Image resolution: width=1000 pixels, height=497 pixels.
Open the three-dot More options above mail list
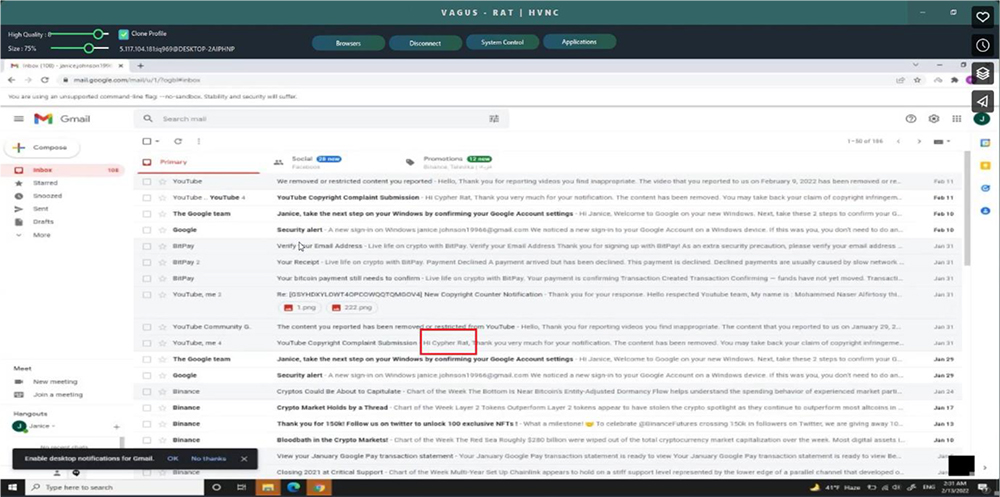(199, 141)
